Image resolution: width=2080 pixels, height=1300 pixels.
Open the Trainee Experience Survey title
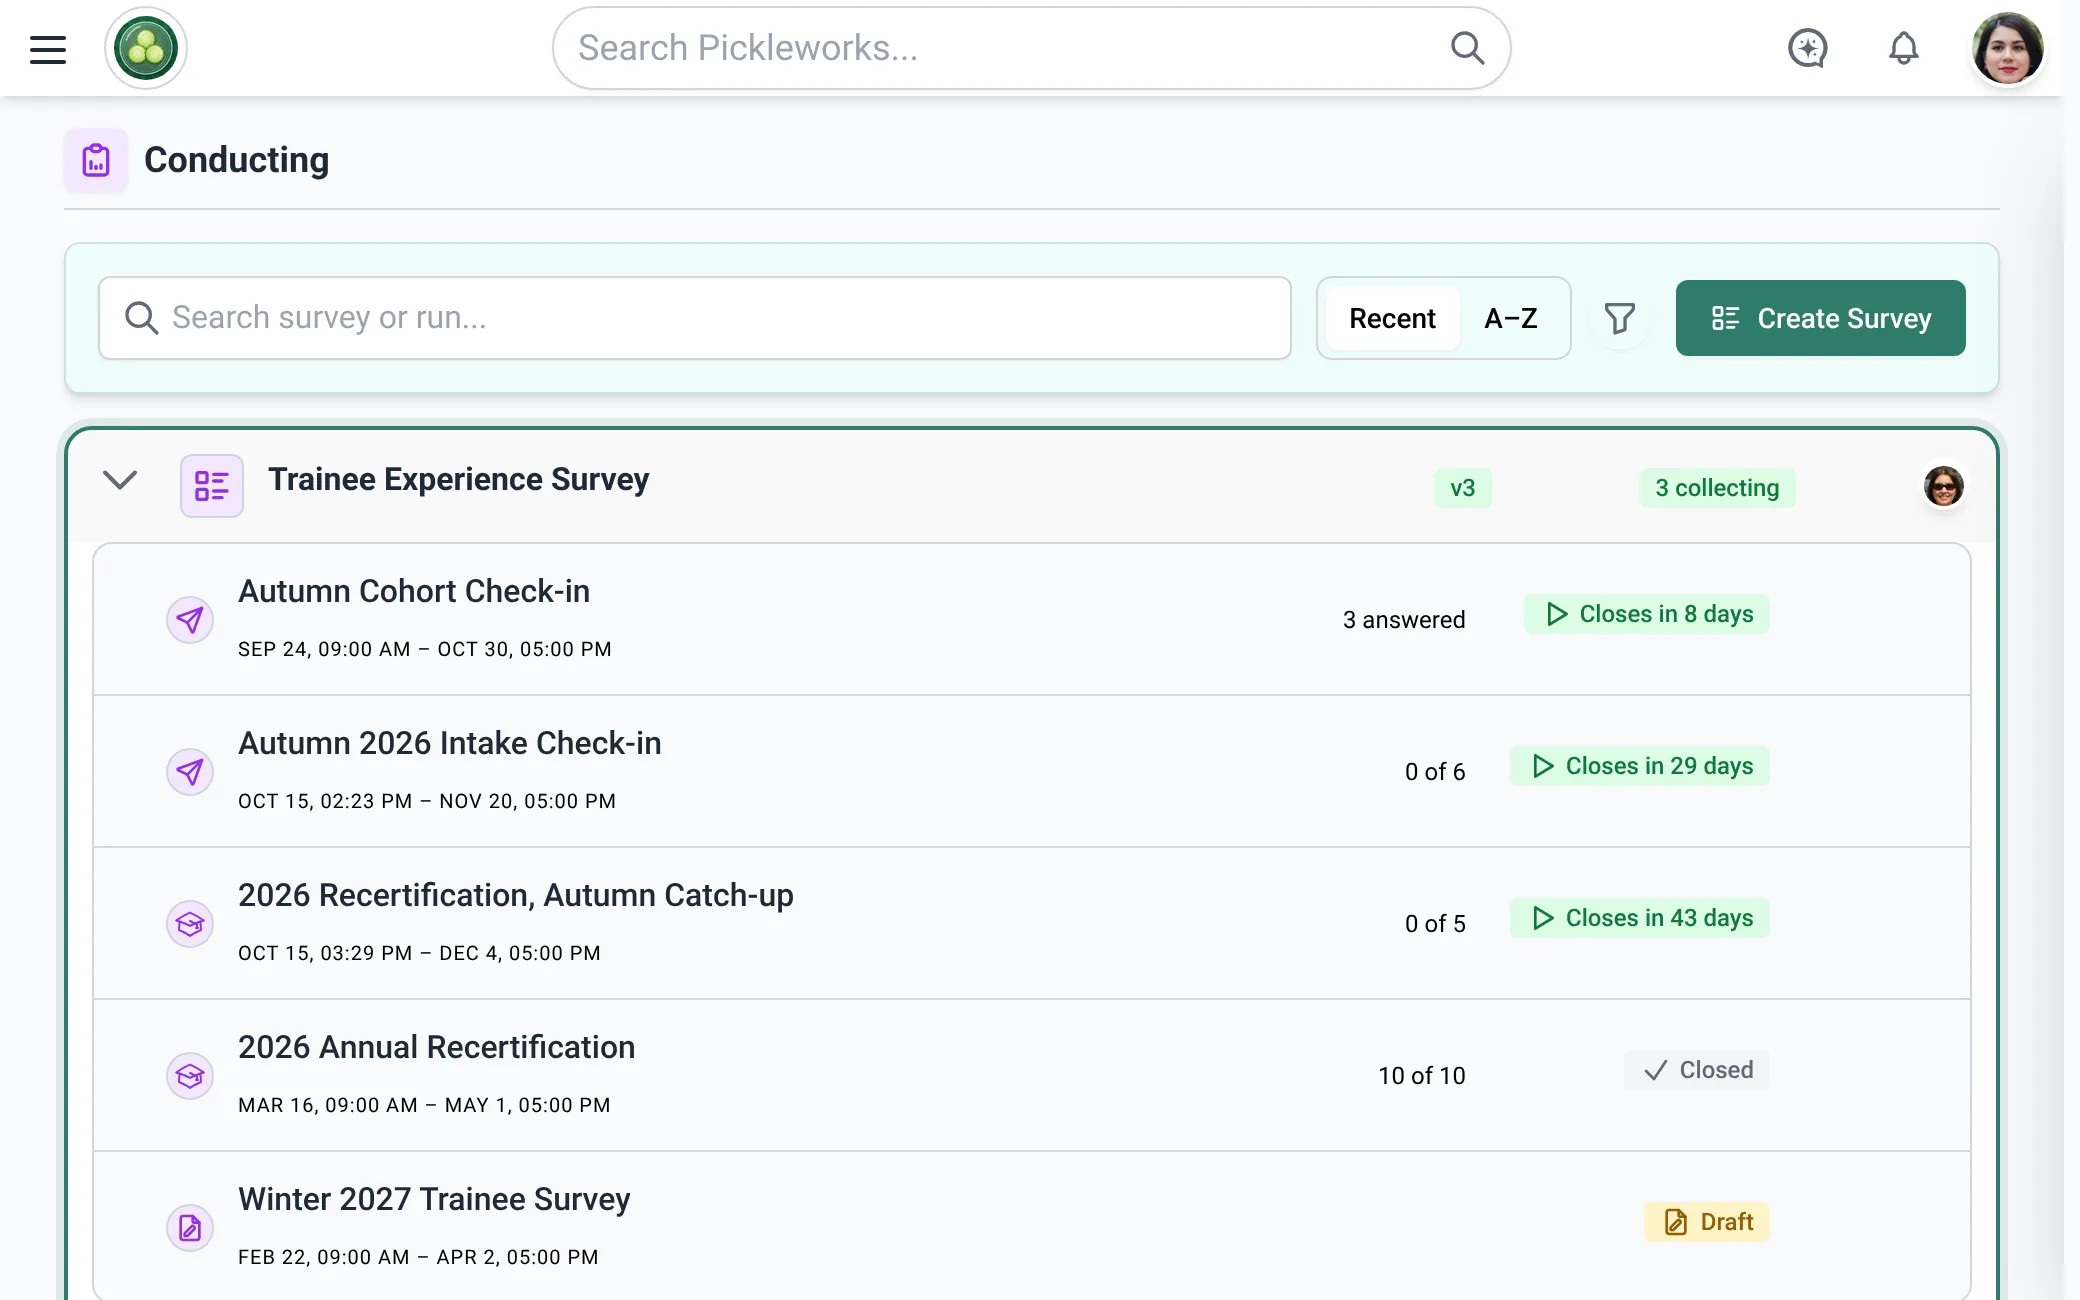click(x=459, y=479)
